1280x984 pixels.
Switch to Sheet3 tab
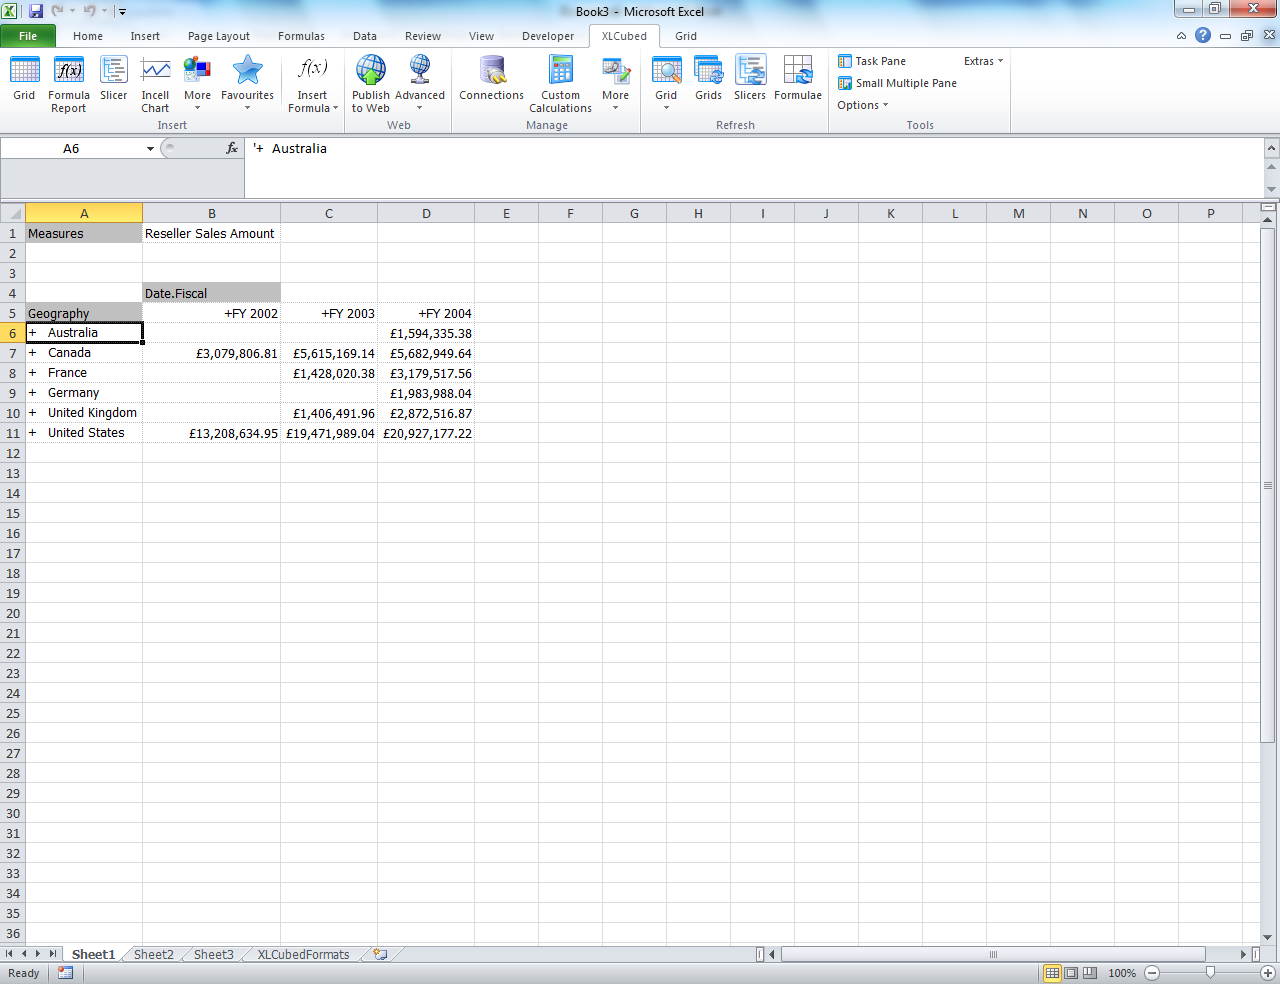[214, 954]
